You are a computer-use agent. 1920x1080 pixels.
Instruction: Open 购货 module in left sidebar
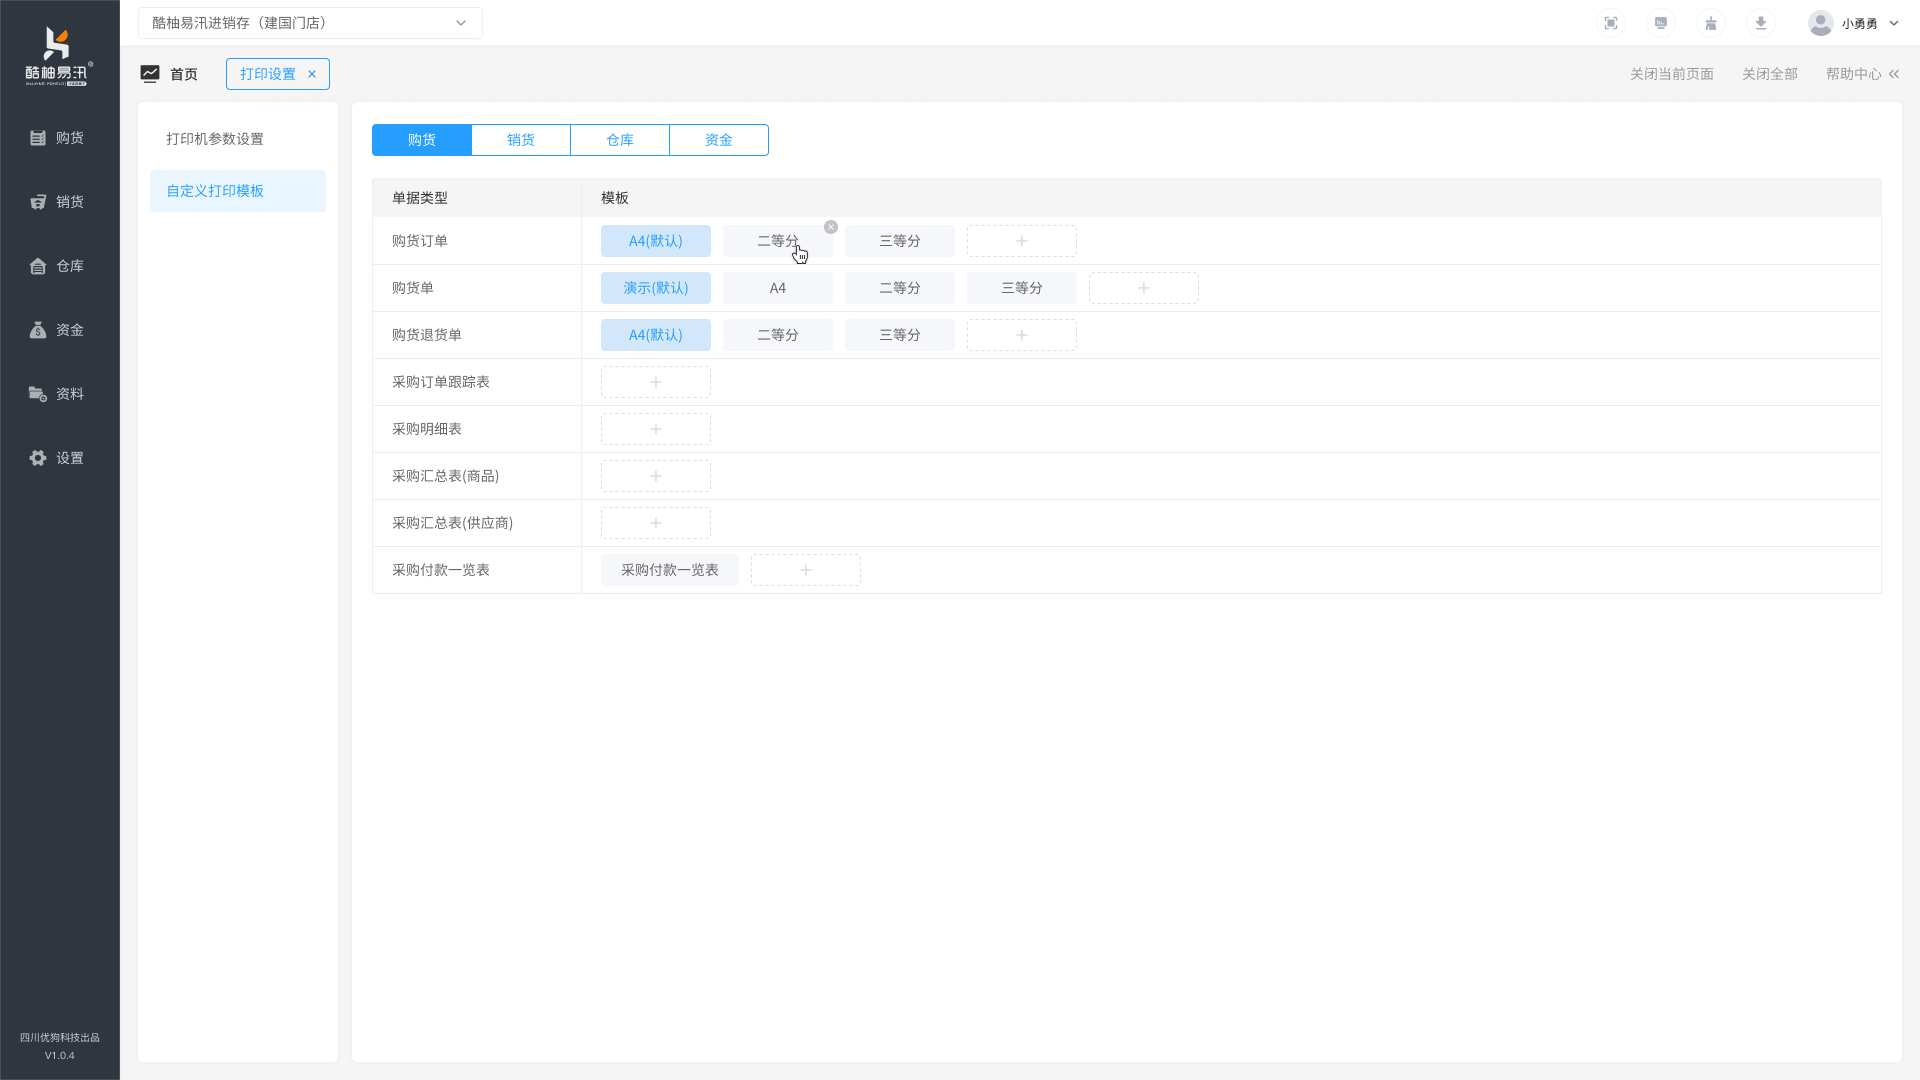point(58,138)
